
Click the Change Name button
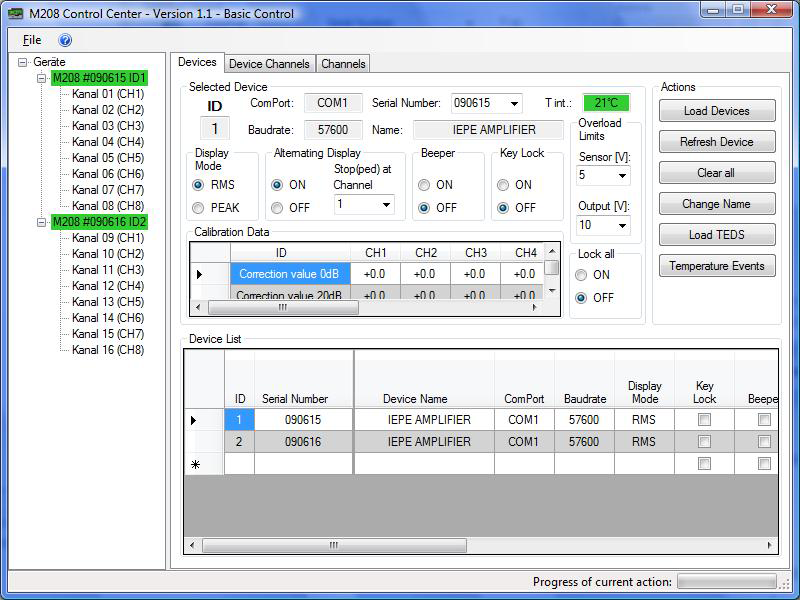(717, 204)
